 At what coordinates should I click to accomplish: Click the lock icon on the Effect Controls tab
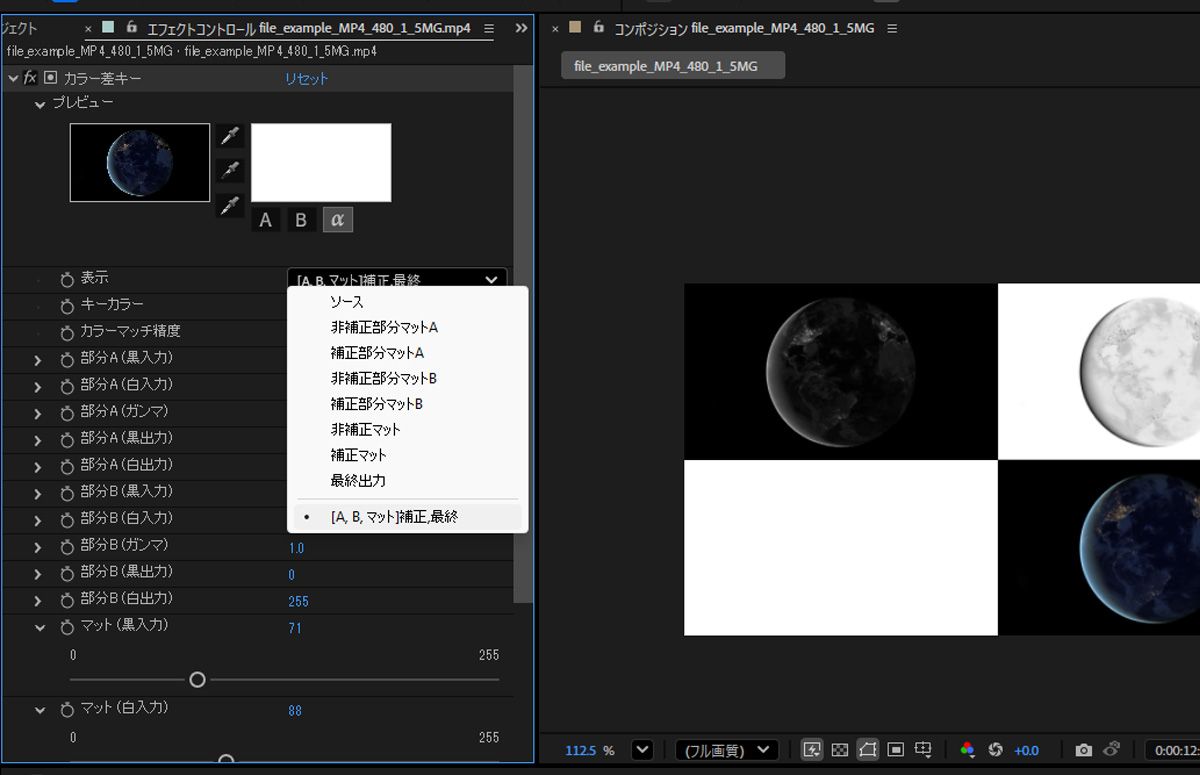tap(133, 28)
